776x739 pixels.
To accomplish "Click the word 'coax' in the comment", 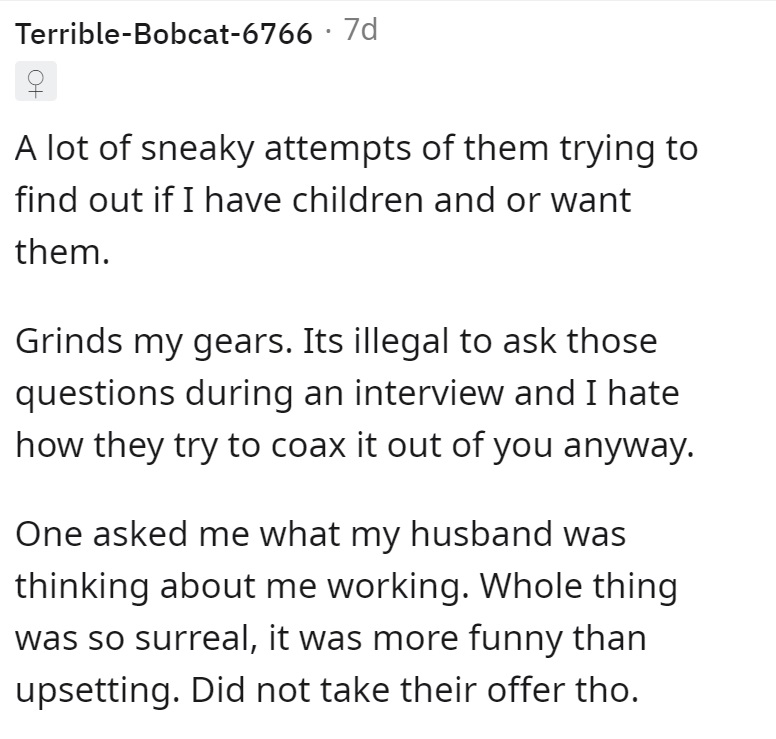I will coord(308,446).
